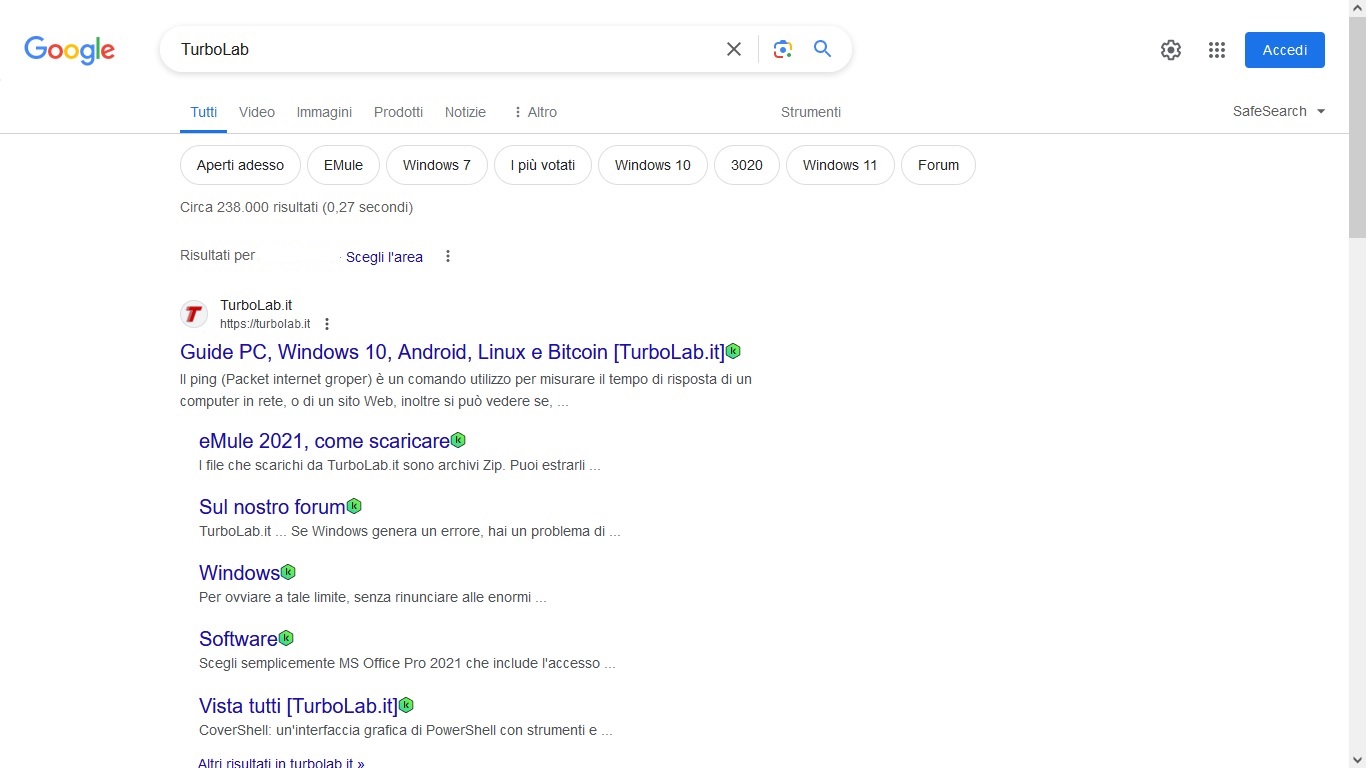1366x768 pixels.
Task: Open the settings gear icon
Action: pyautogui.click(x=1171, y=50)
